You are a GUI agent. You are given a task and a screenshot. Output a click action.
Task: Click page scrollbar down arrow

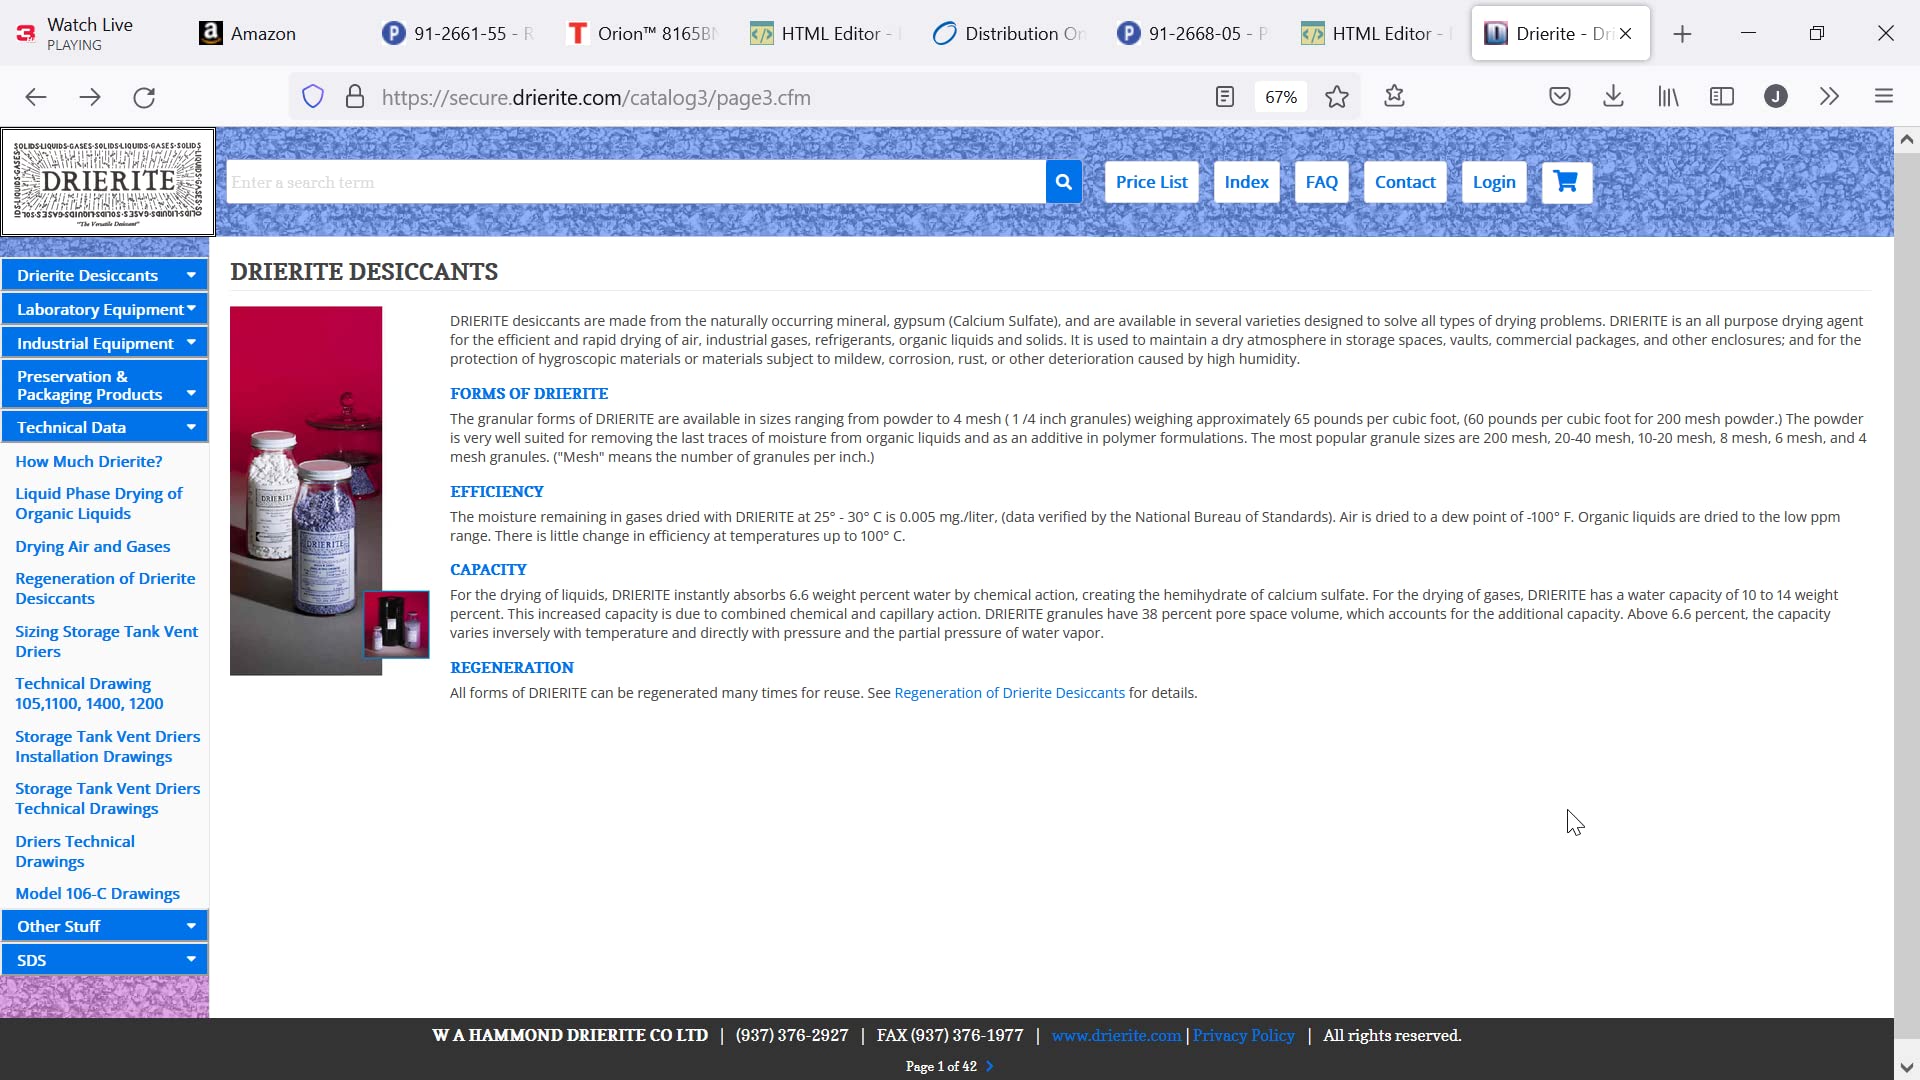[x=1906, y=1068]
